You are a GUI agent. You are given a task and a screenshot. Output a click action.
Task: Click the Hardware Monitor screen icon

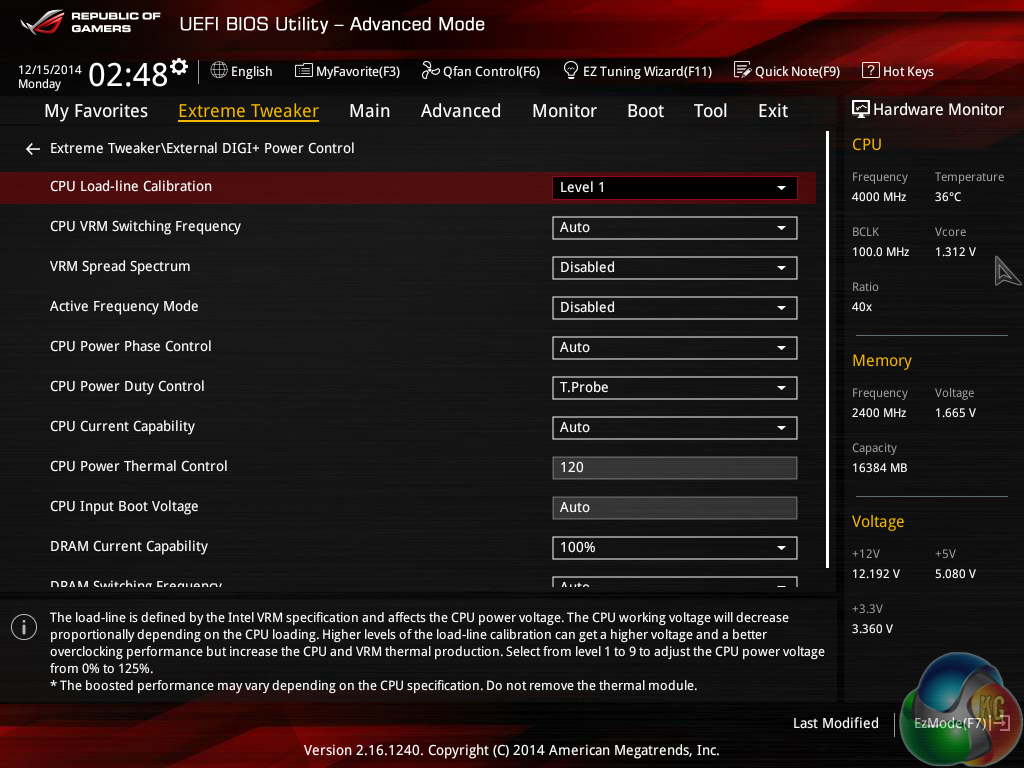861,109
